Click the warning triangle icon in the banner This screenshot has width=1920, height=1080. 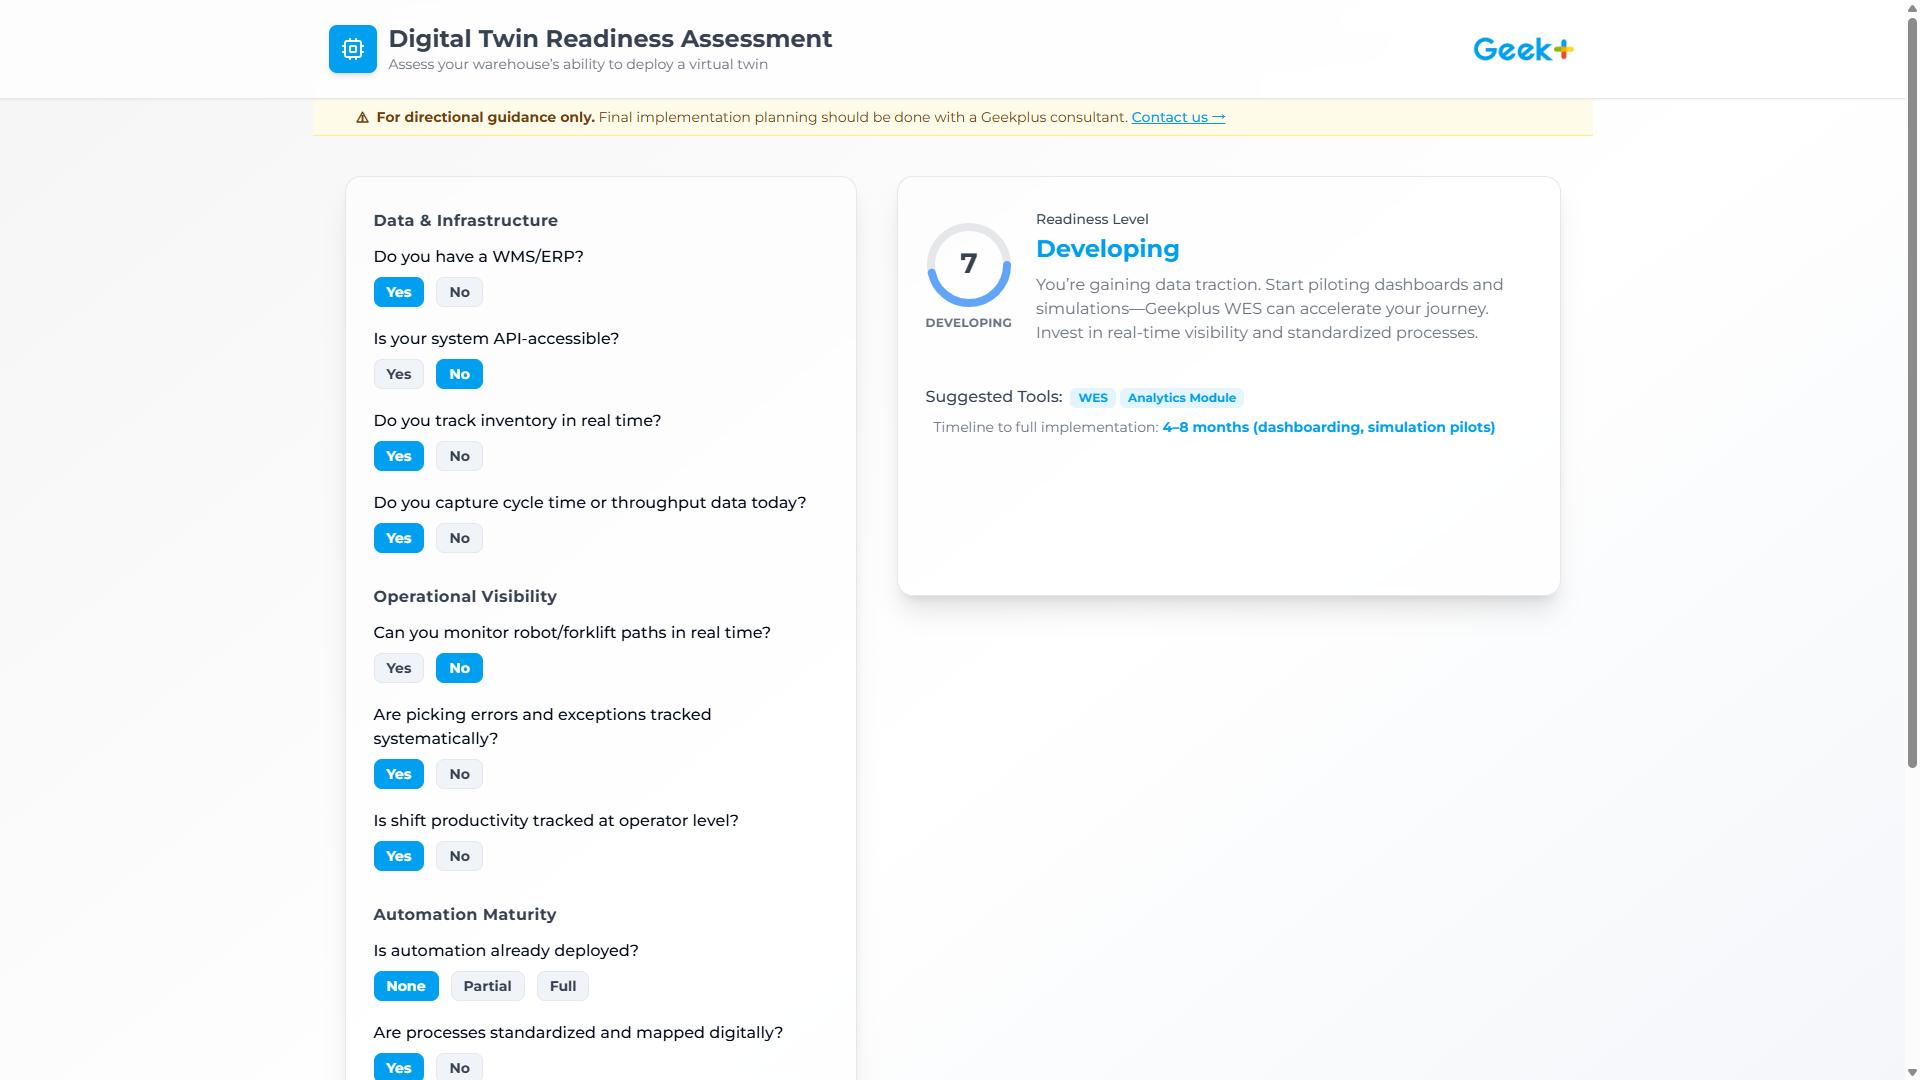click(x=362, y=117)
